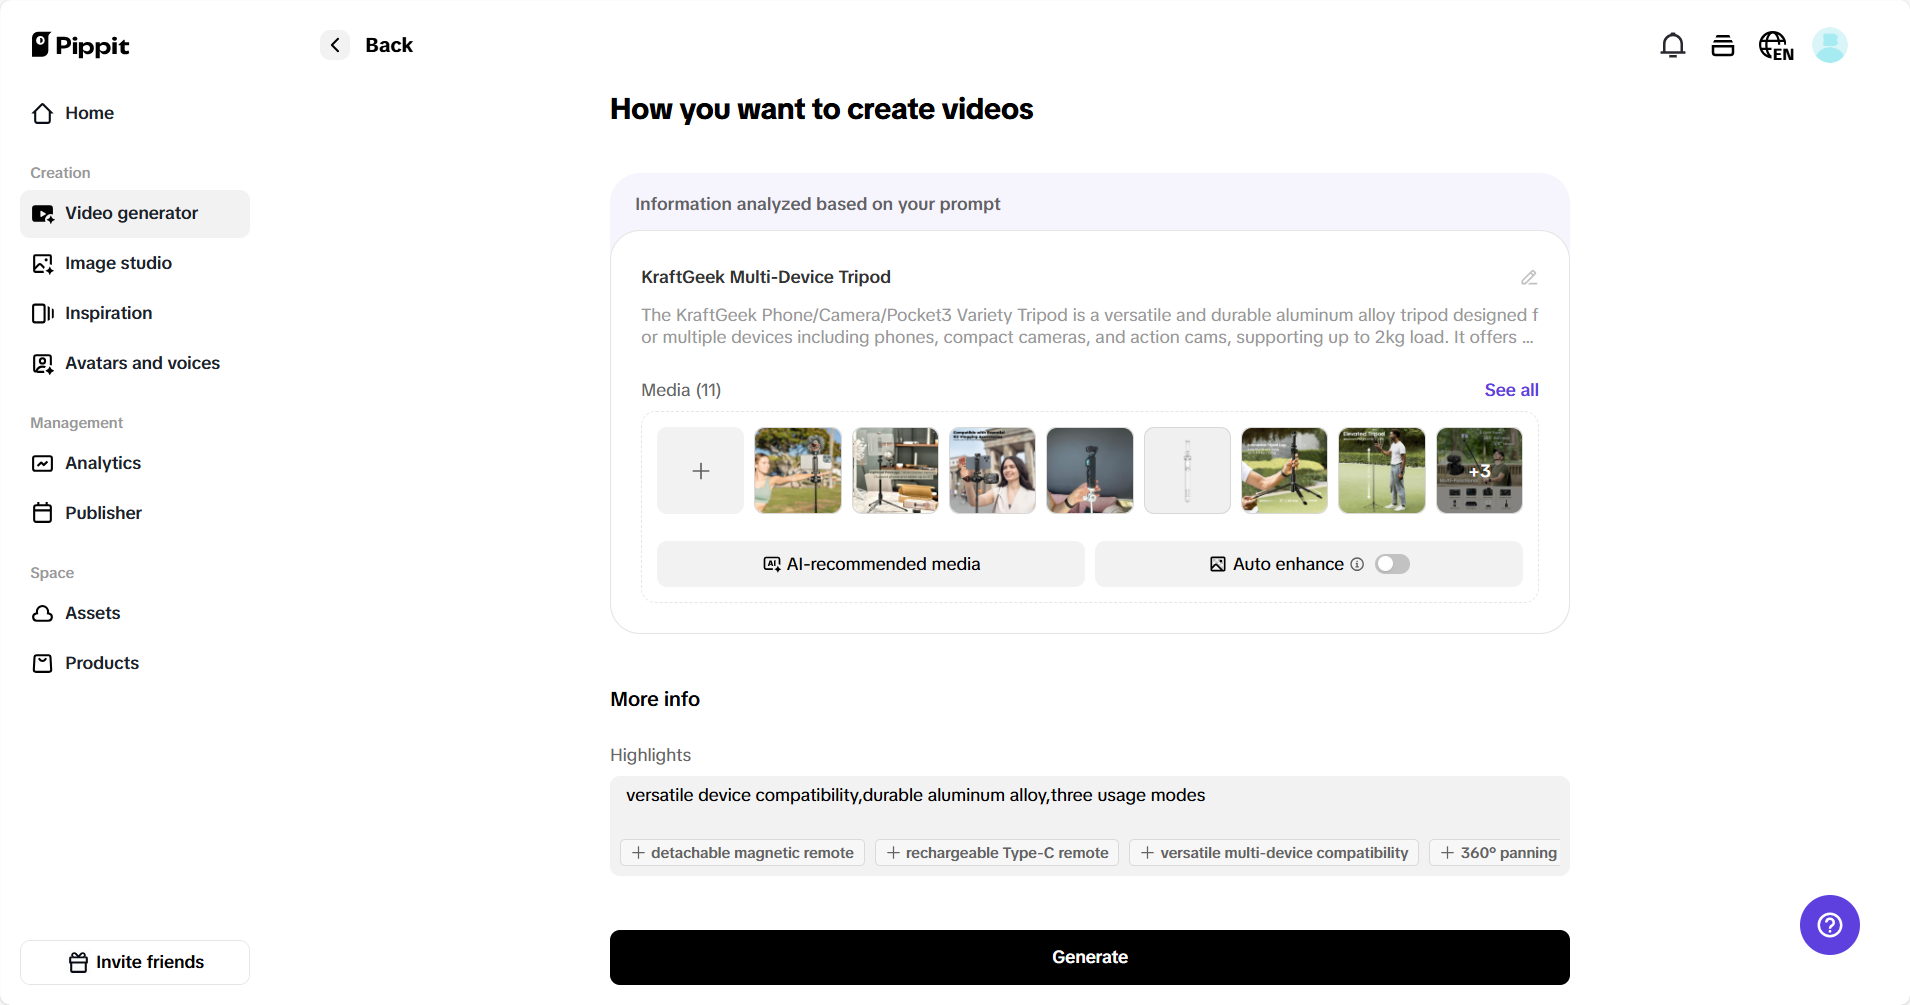Open the notifications bell

1671,45
